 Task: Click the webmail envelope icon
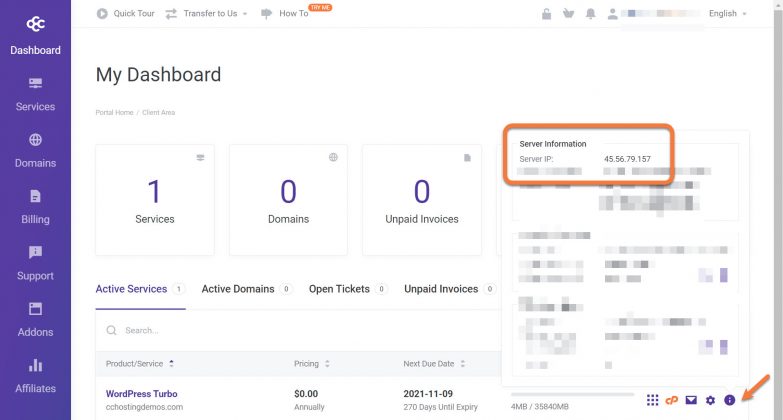(x=691, y=400)
